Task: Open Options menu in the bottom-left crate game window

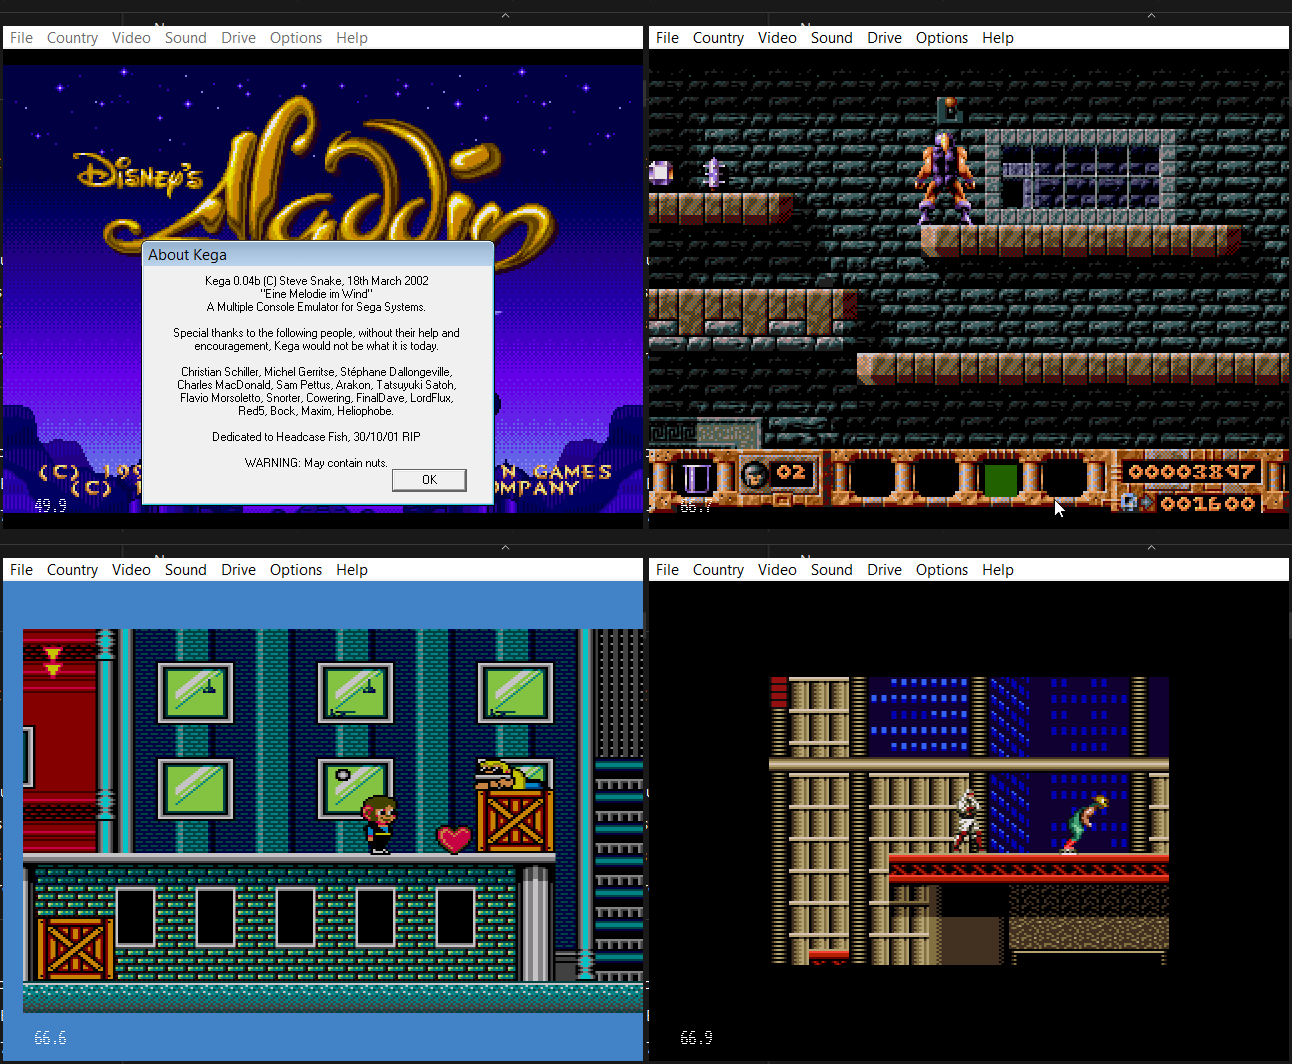Action: tap(296, 570)
